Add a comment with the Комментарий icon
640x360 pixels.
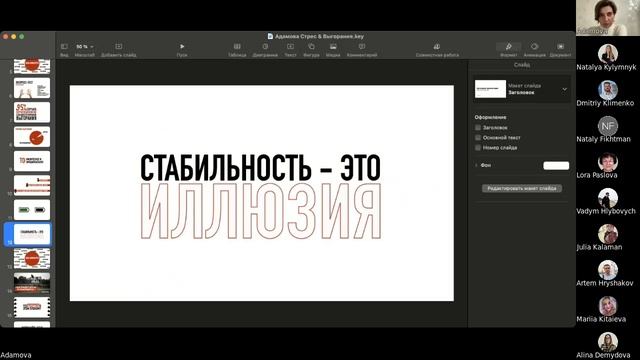click(362, 47)
